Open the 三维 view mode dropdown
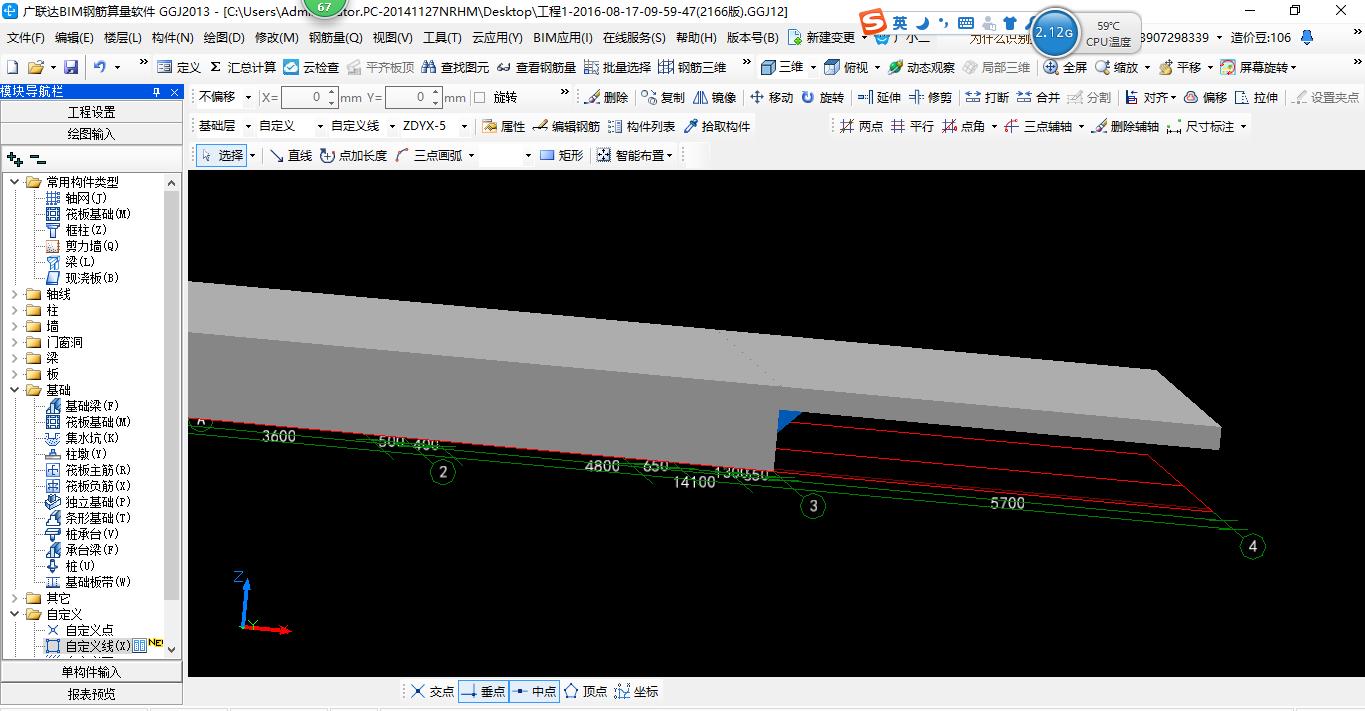The image size is (1365, 711). 813,67
